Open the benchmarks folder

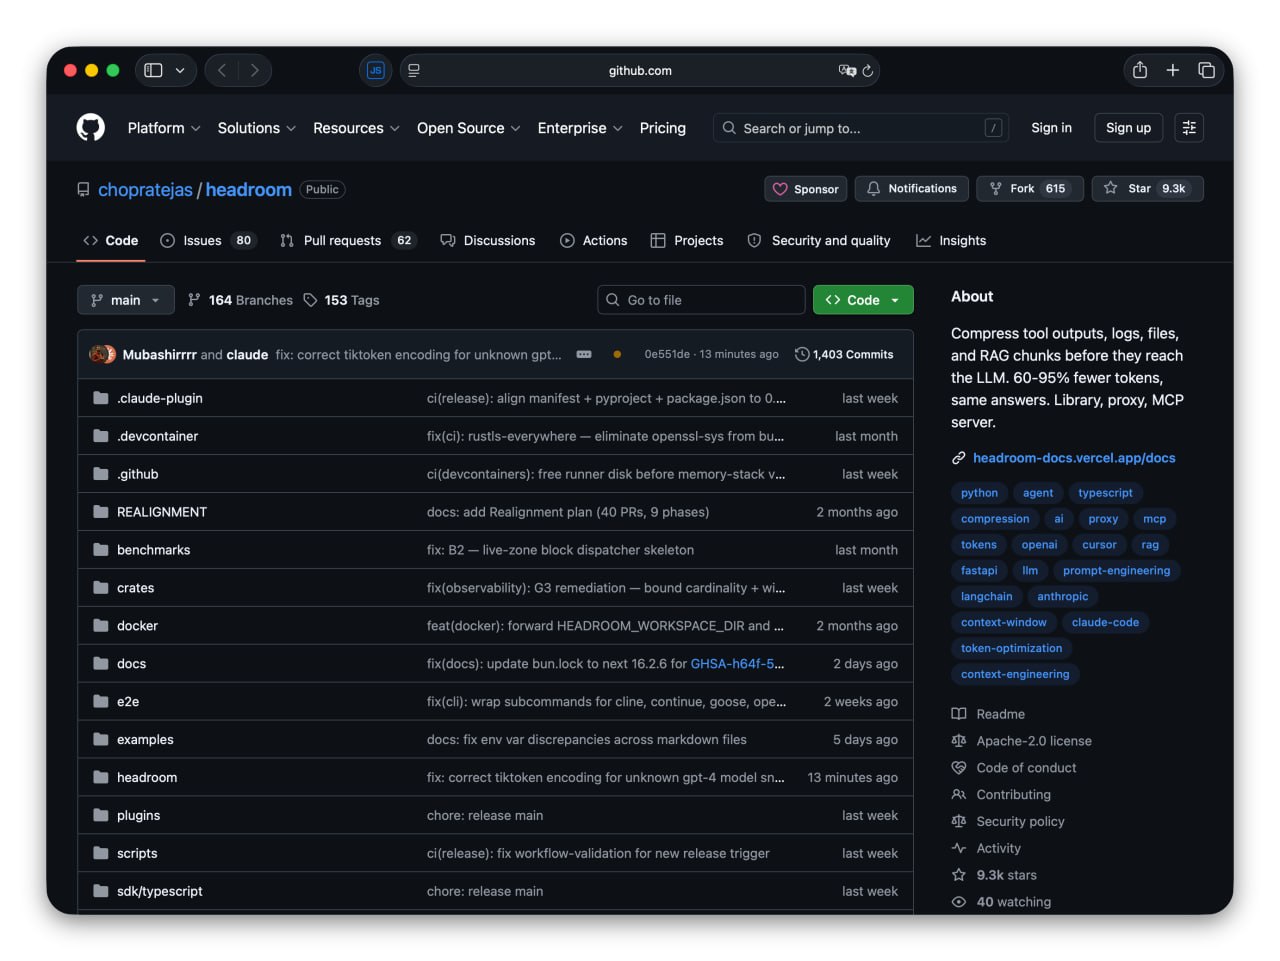153,550
